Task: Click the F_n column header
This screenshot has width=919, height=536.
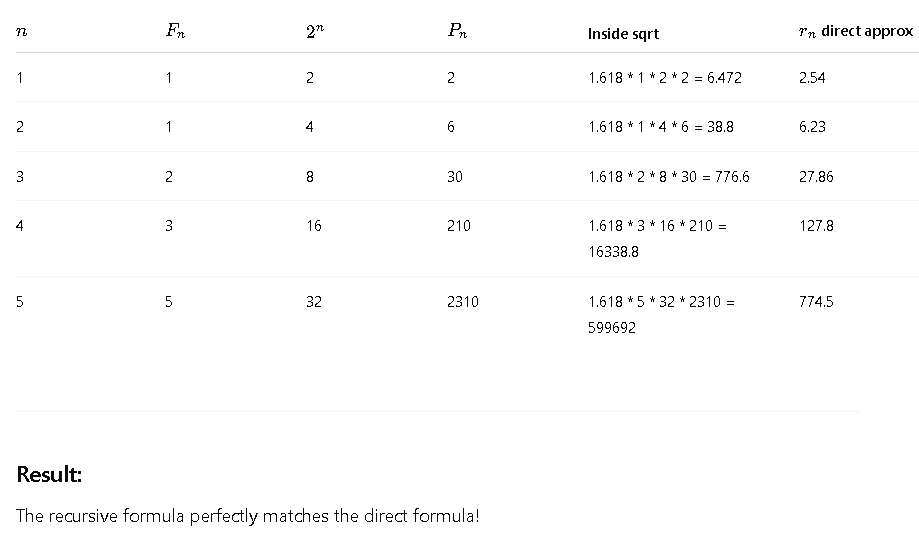Action: pyautogui.click(x=175, y=30)
